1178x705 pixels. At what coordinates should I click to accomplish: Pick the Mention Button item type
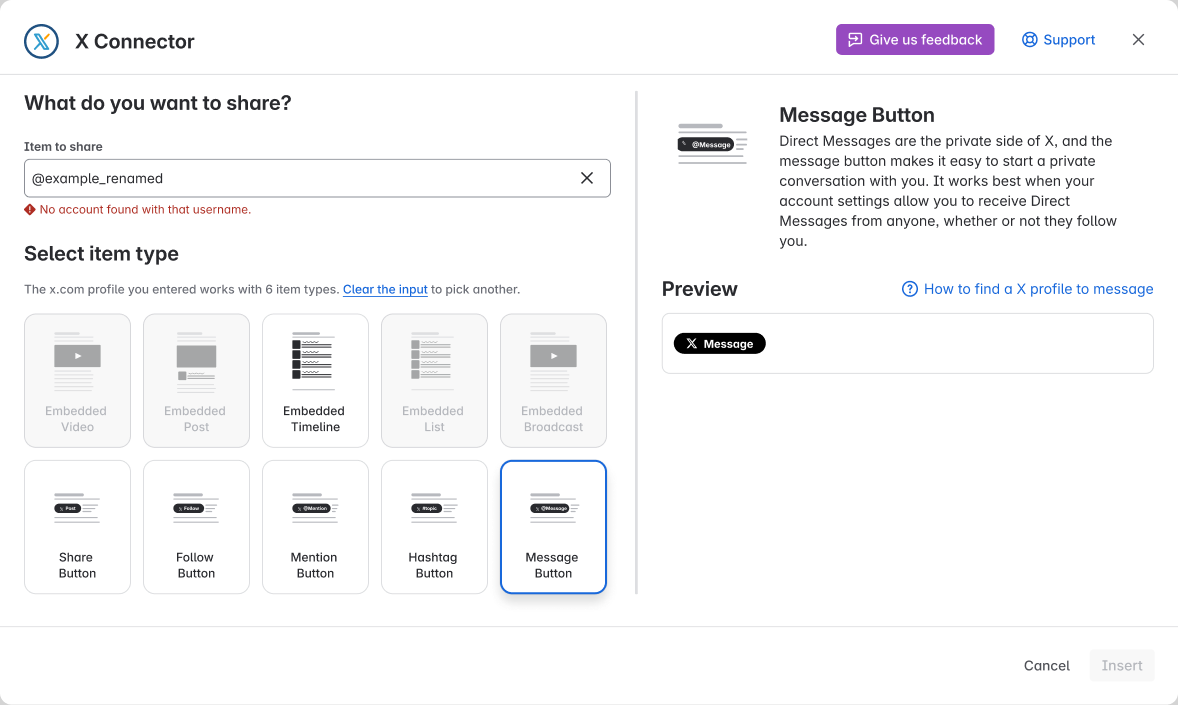(x=315, y=527)
